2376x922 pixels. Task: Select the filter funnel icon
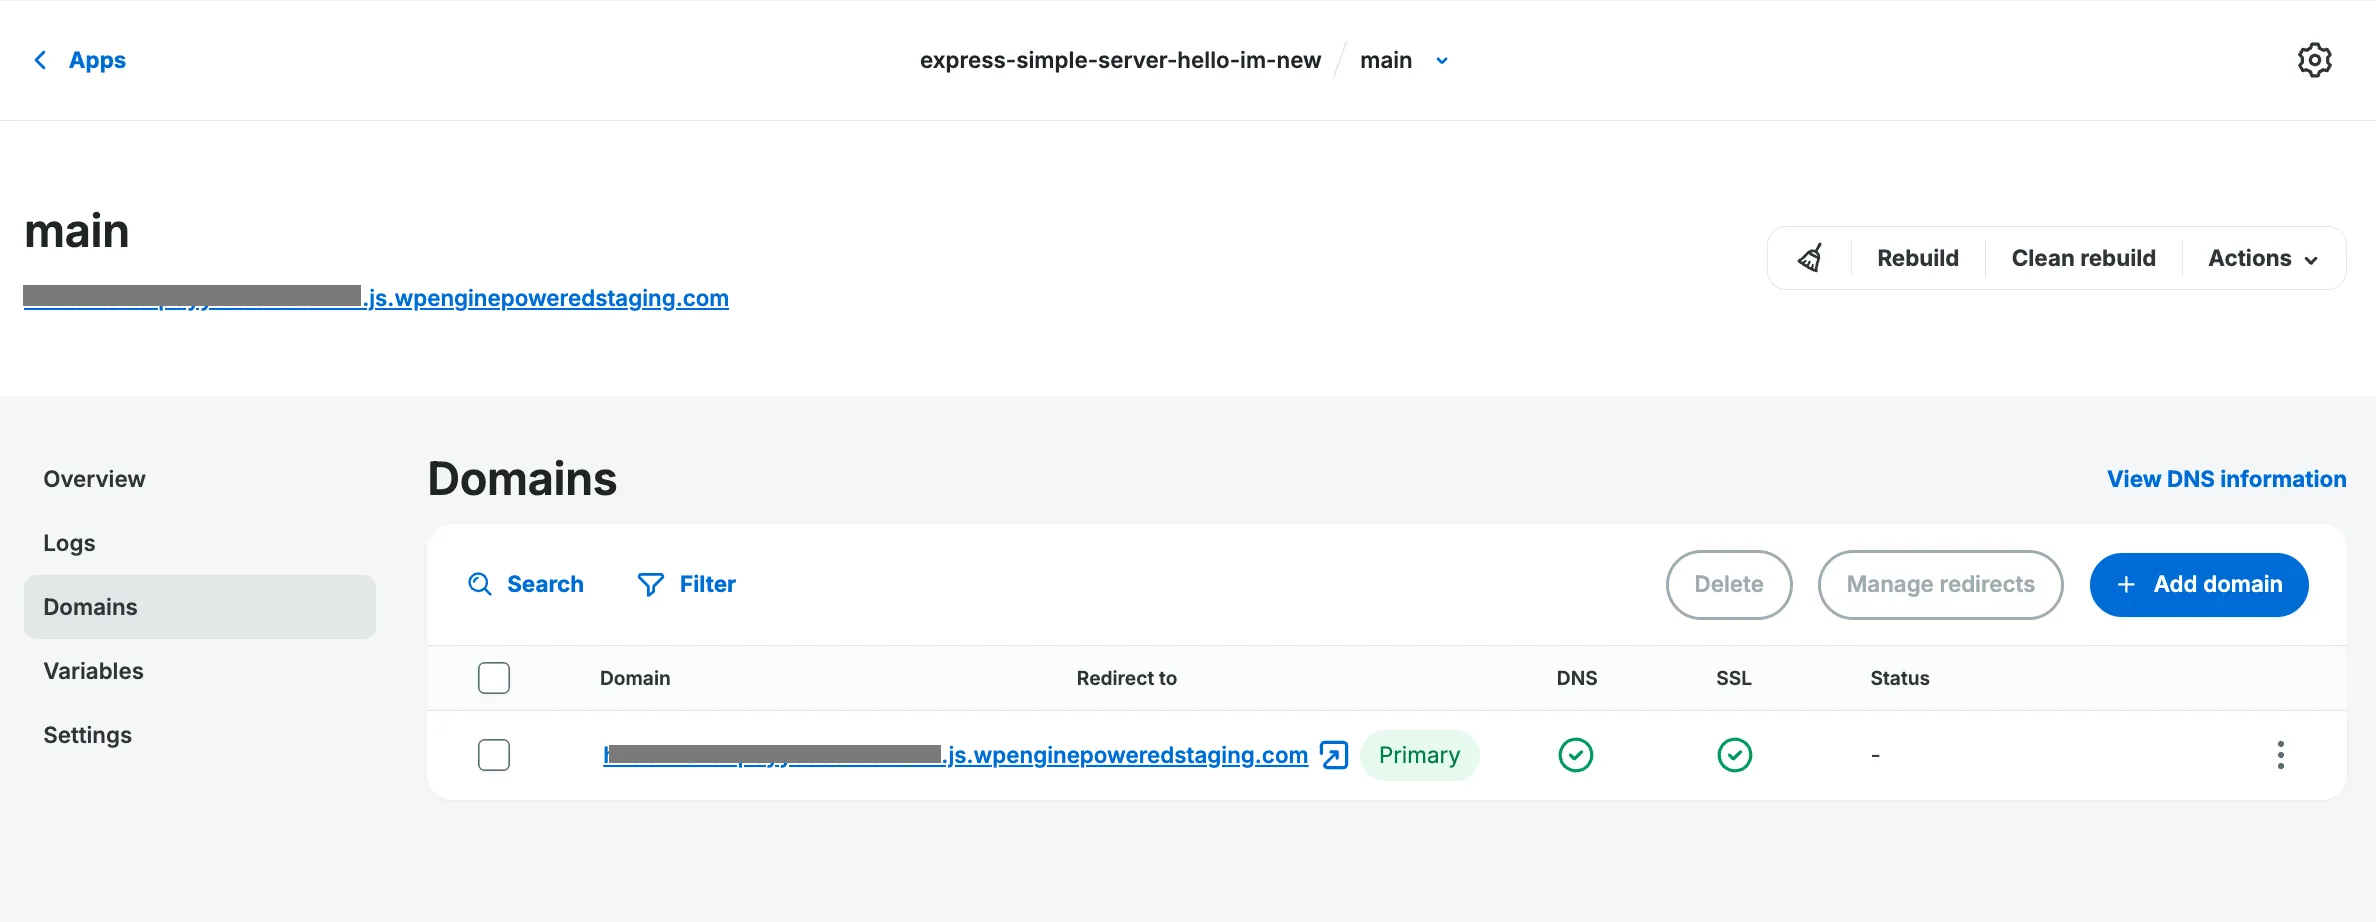coord(650,584)
